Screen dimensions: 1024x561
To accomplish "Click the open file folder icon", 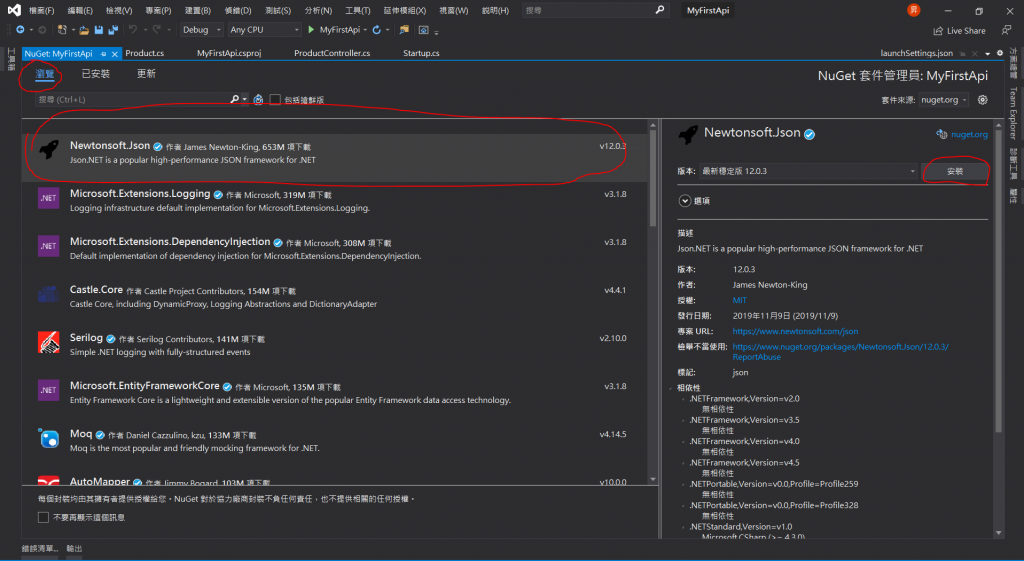I will click(x=84, y=30).
